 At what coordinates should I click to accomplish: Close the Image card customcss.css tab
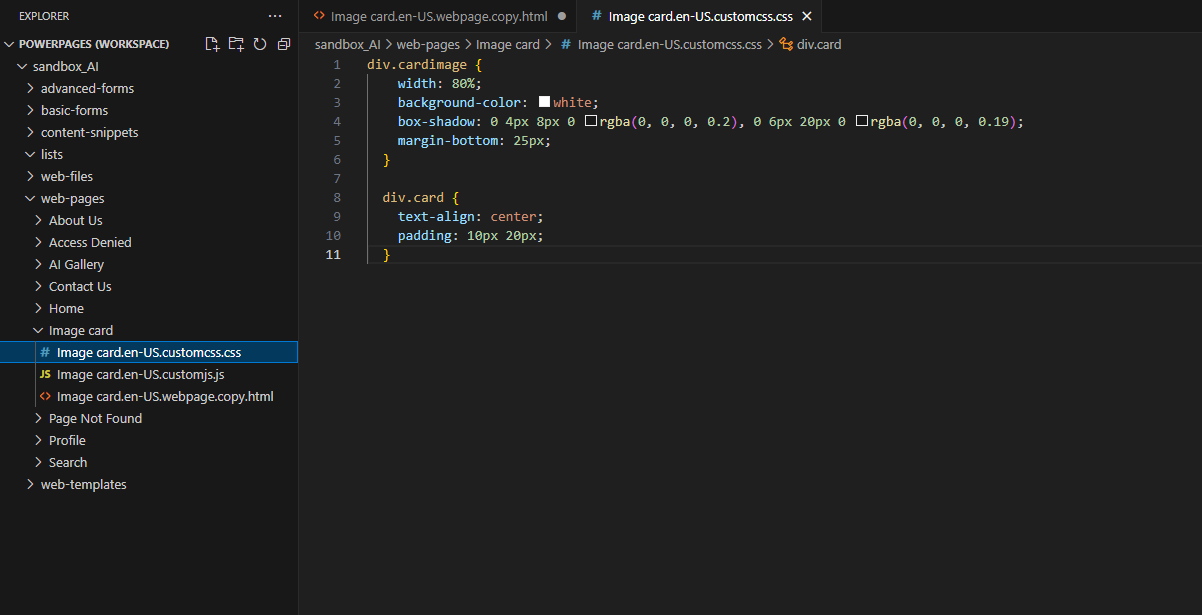(807, 16)
